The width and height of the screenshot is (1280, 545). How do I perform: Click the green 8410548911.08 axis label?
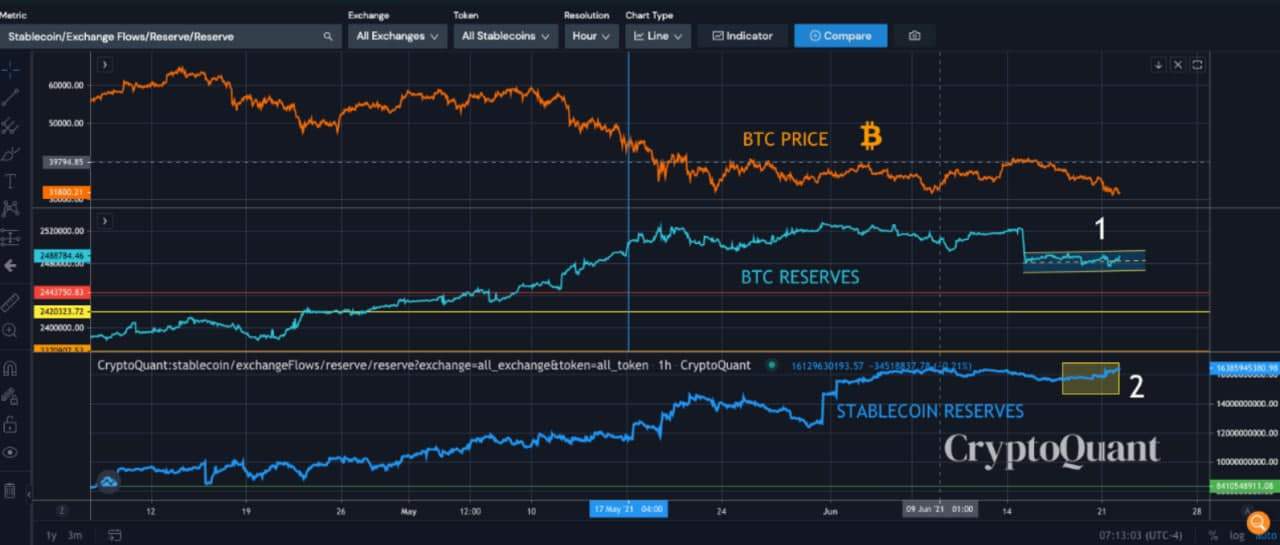click(x=1244, y=486)
